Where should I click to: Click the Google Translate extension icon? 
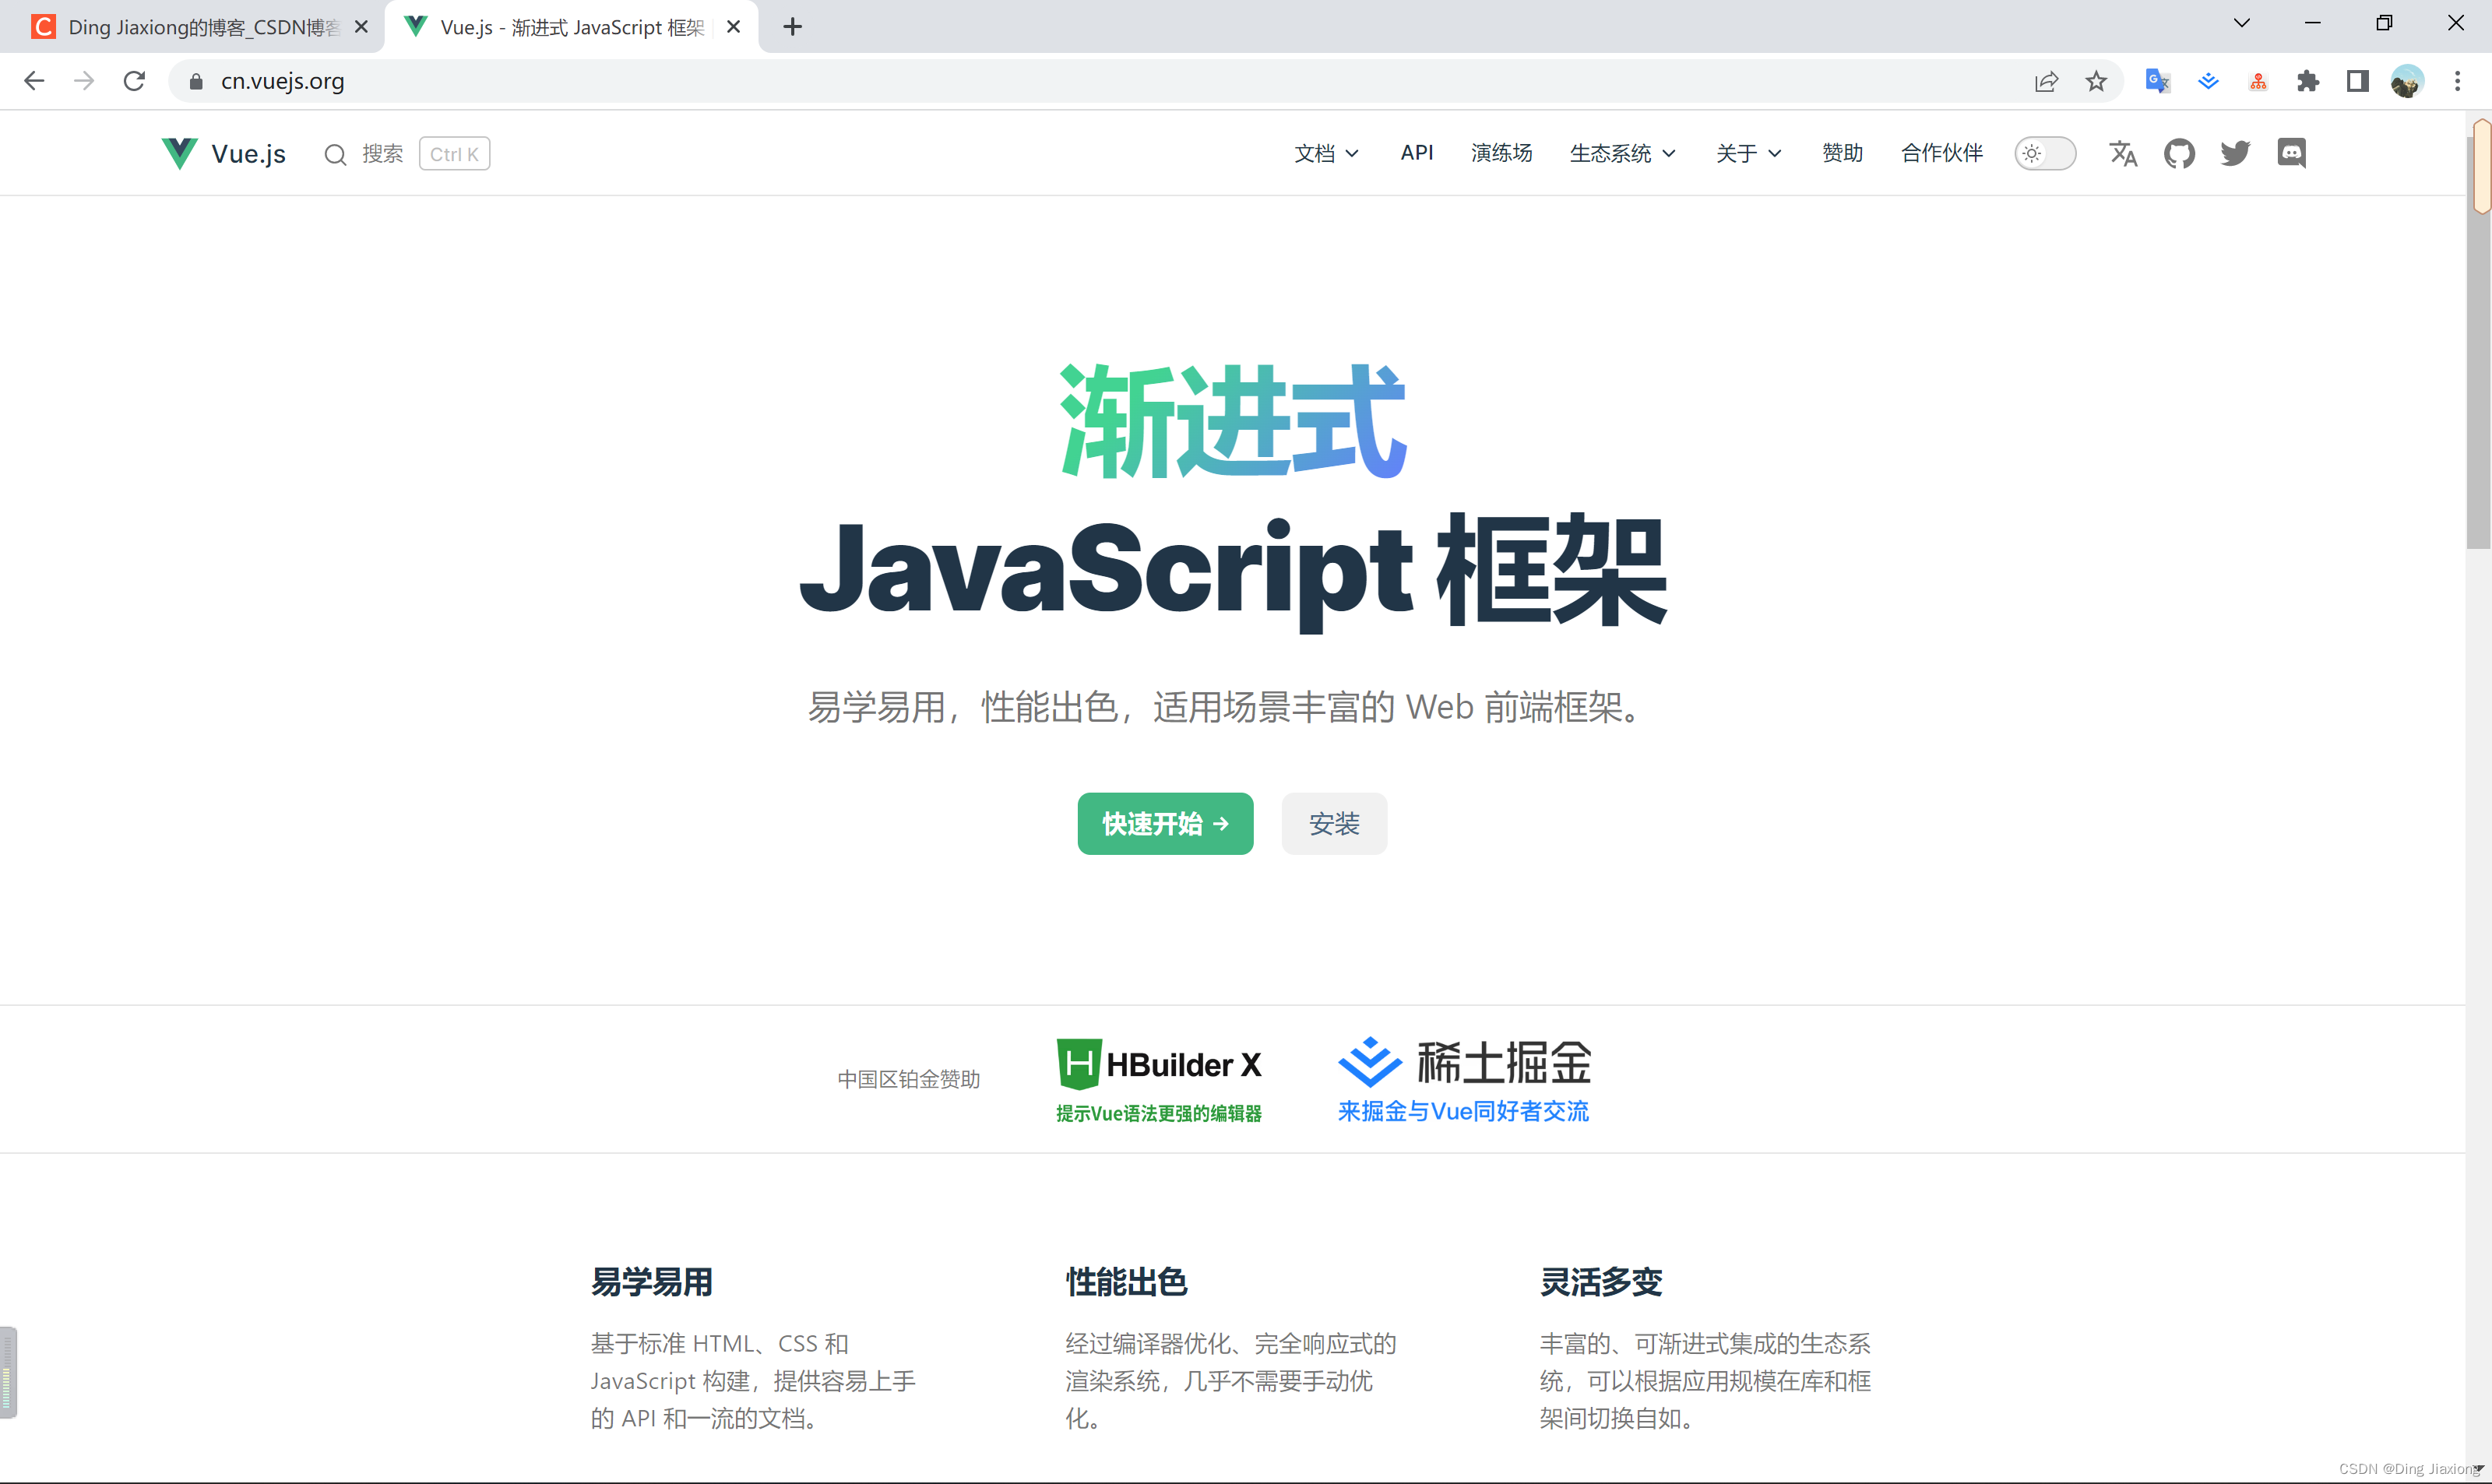[x=2157, y=81]
